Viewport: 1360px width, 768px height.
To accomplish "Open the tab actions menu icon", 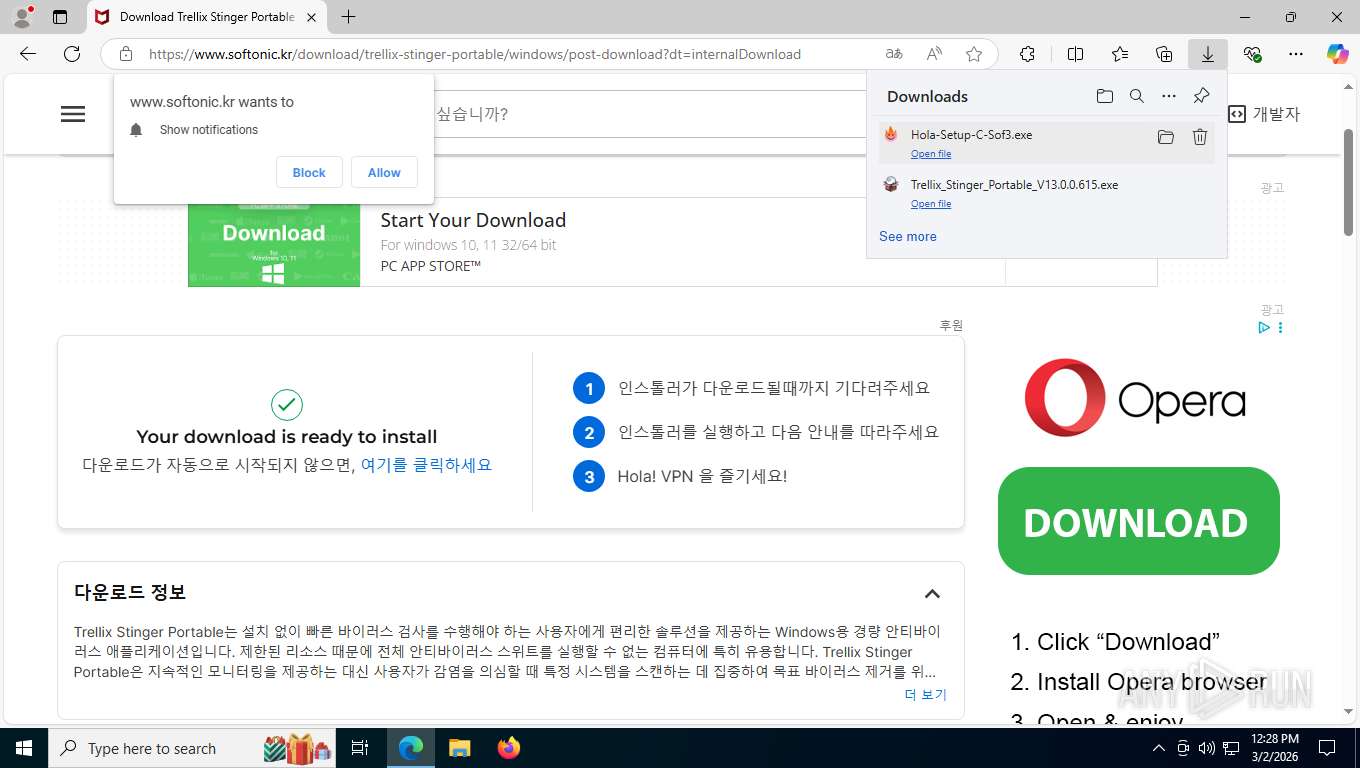I will [x=60, y=17].
